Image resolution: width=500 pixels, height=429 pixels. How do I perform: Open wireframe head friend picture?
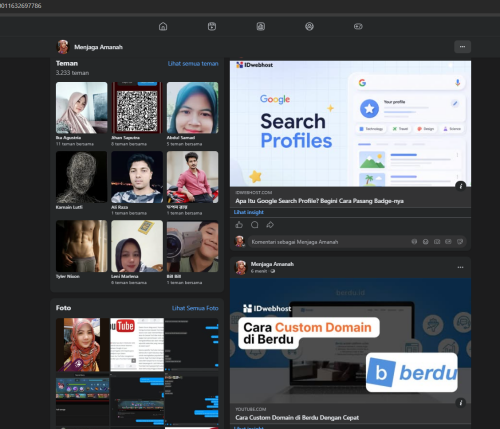coord(82,177)
